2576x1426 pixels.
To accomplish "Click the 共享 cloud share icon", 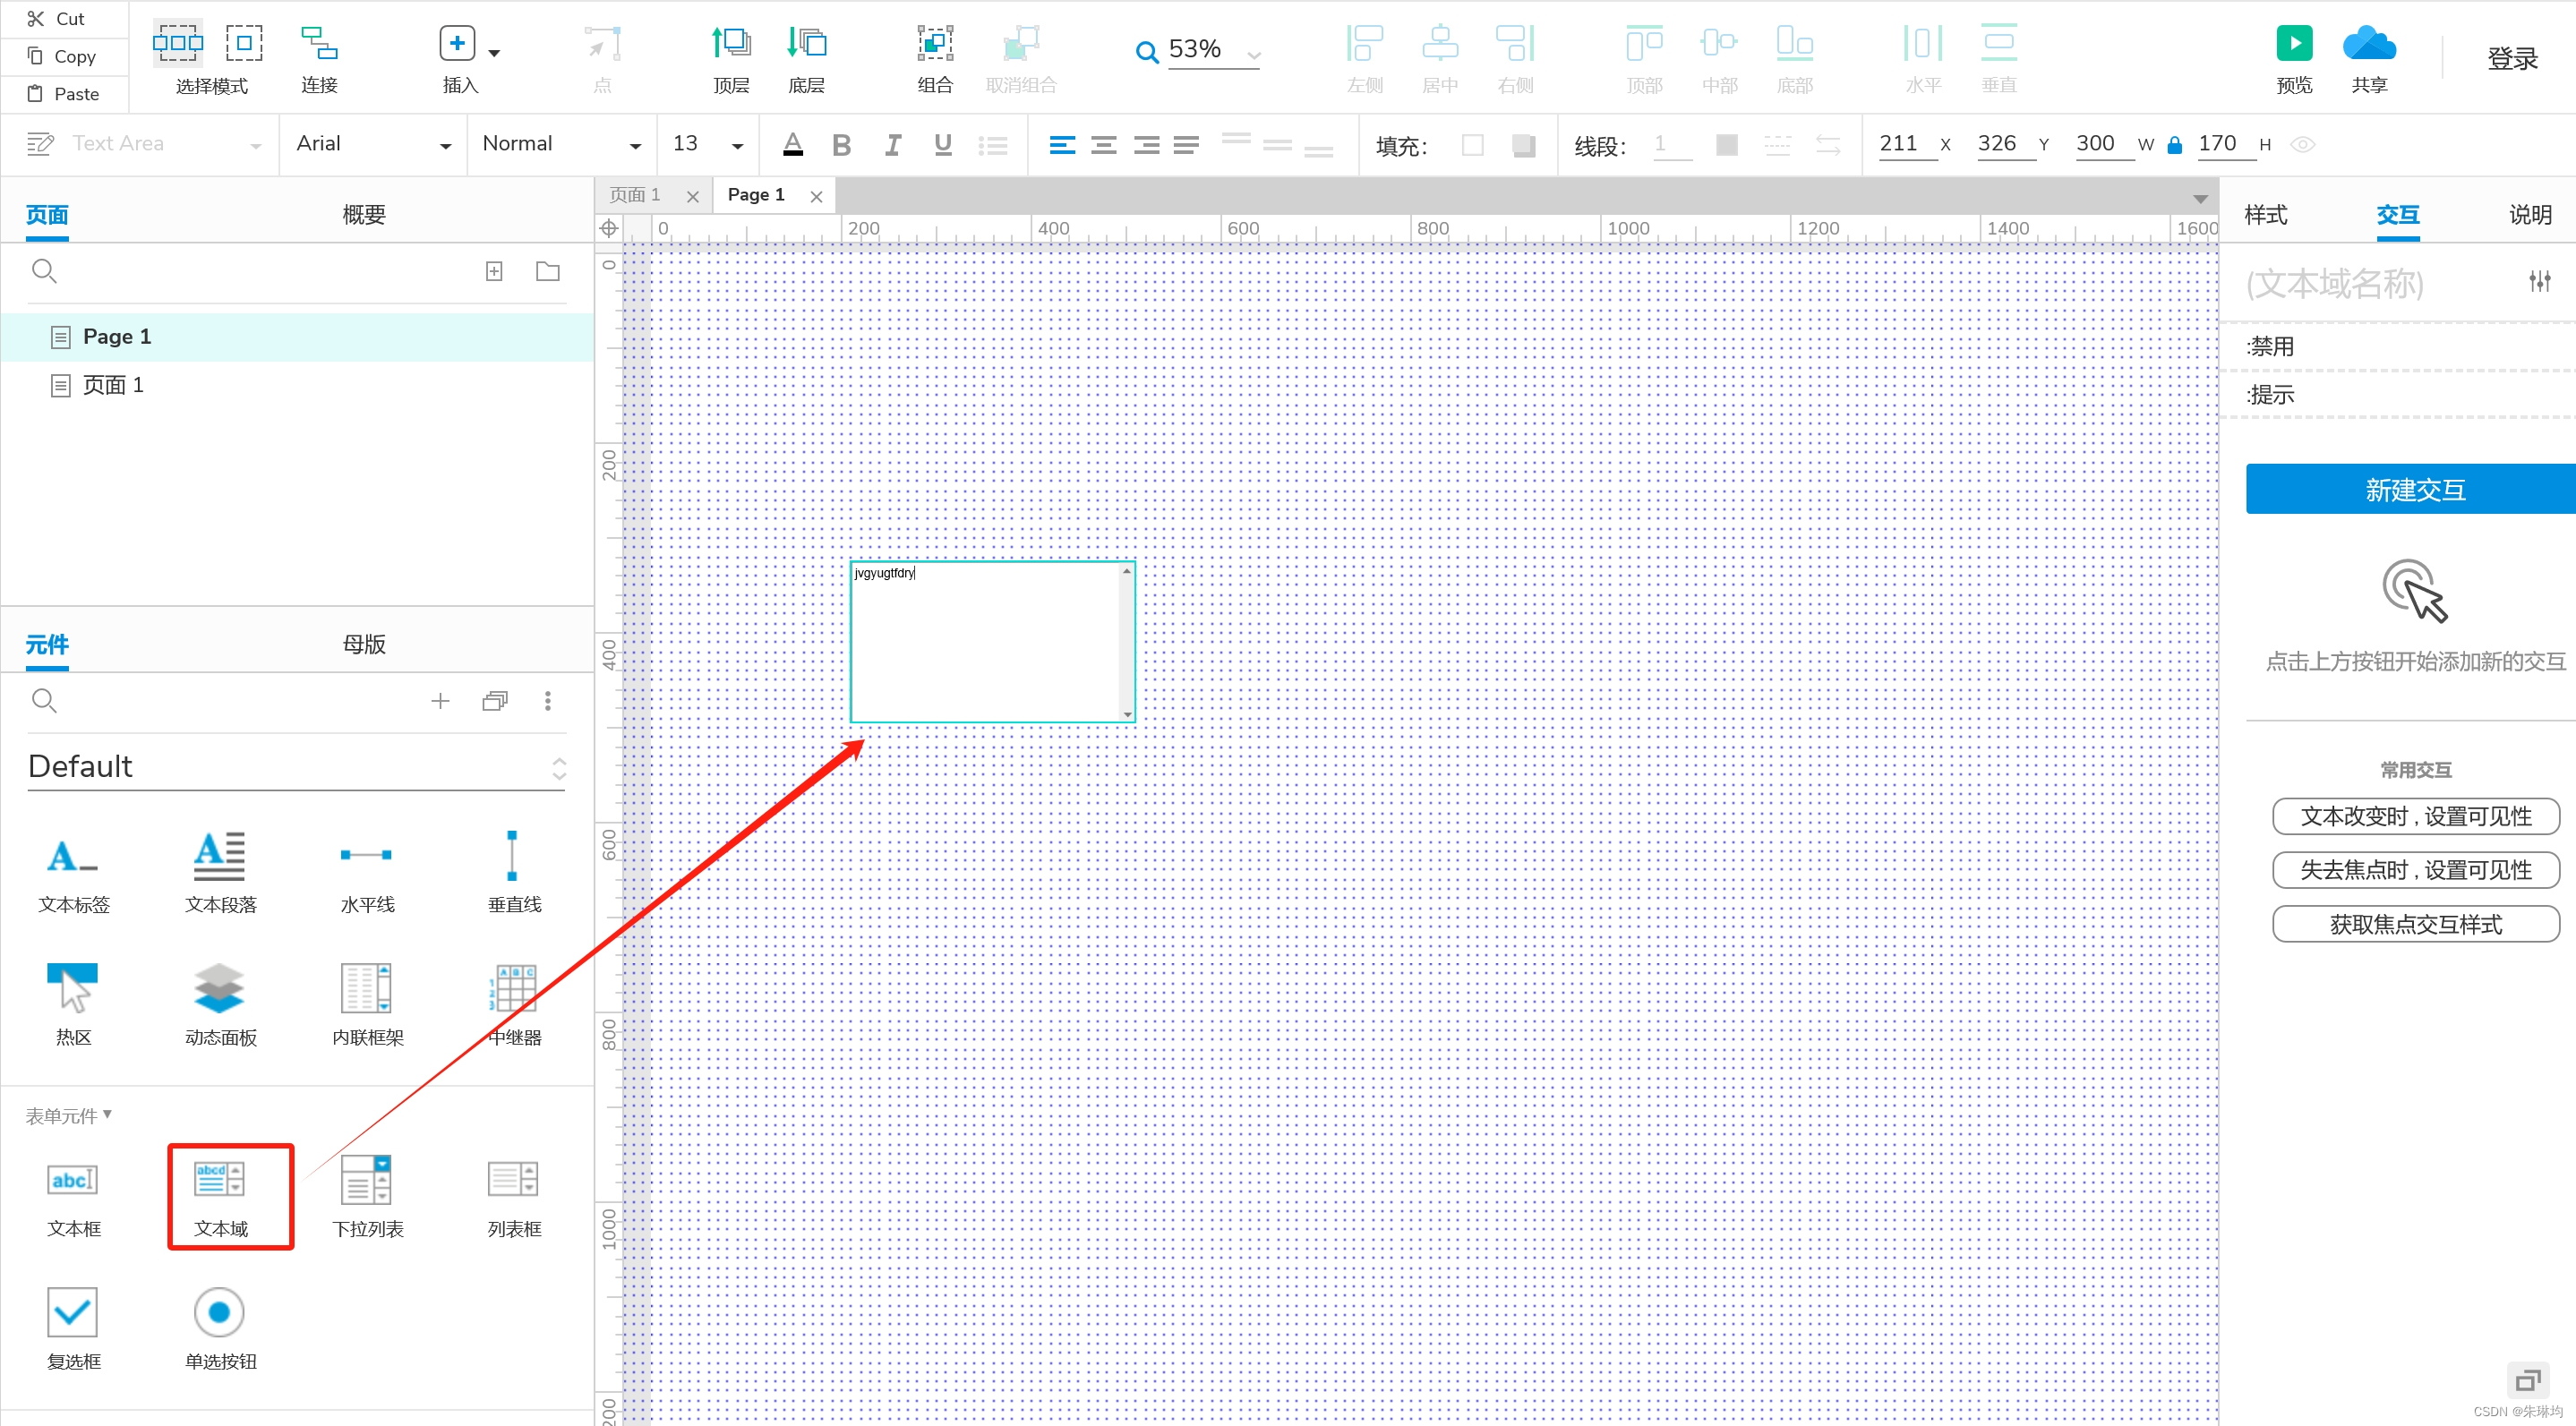I will [2368, 44].
